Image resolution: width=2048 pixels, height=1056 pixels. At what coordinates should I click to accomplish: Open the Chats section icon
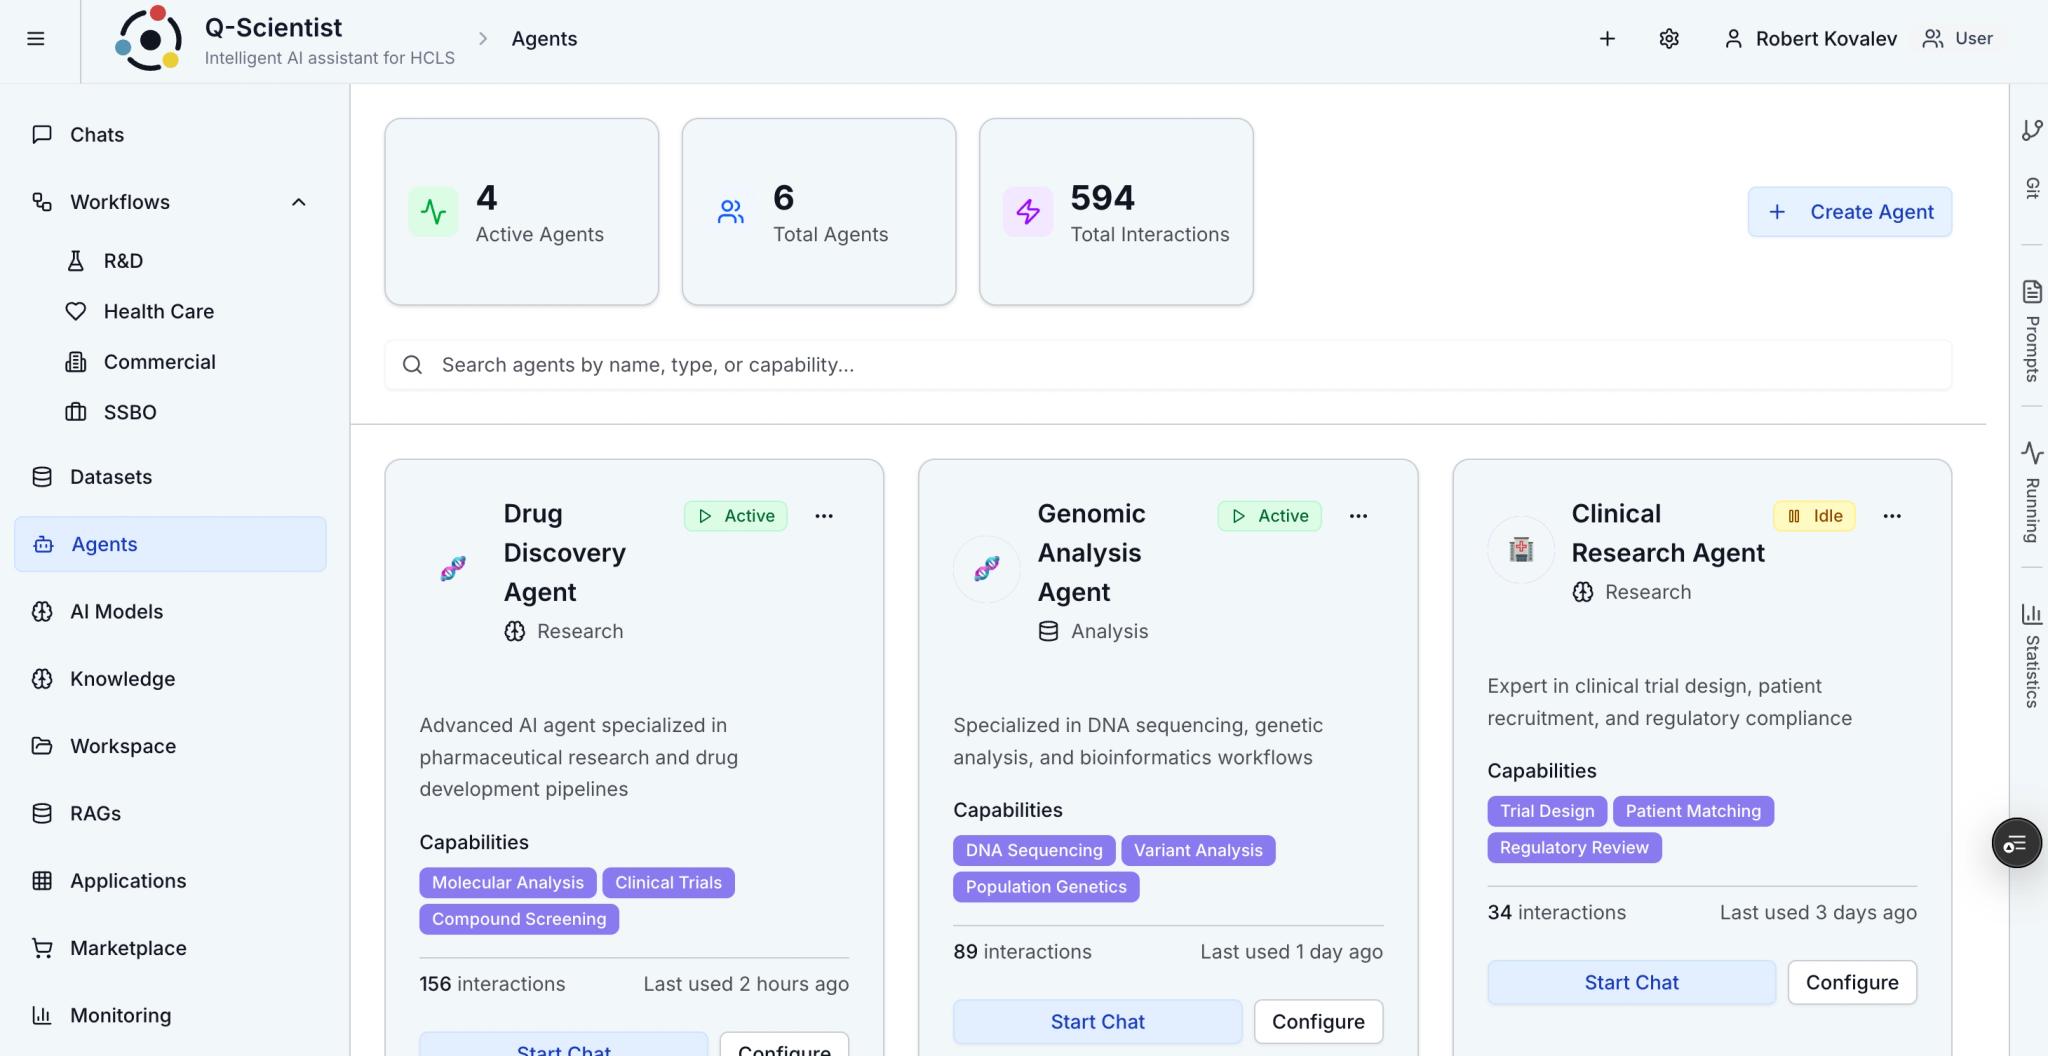(41, 134)
